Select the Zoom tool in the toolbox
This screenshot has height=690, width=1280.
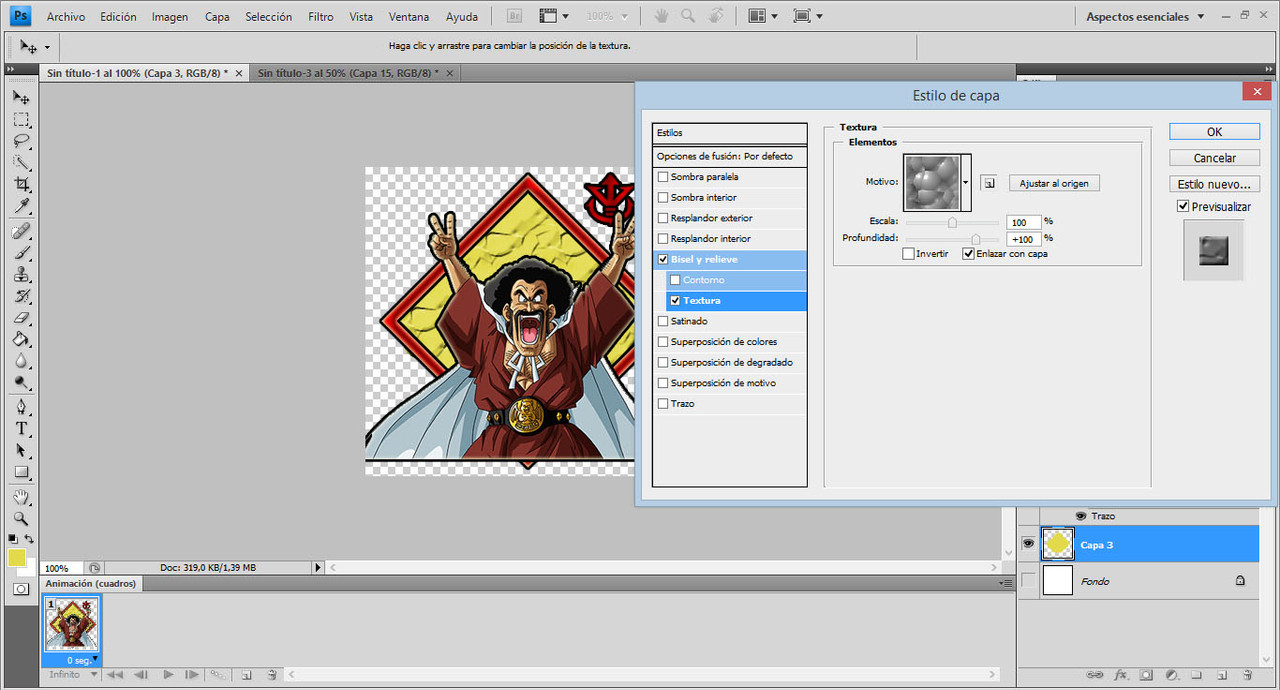point(21,519)
